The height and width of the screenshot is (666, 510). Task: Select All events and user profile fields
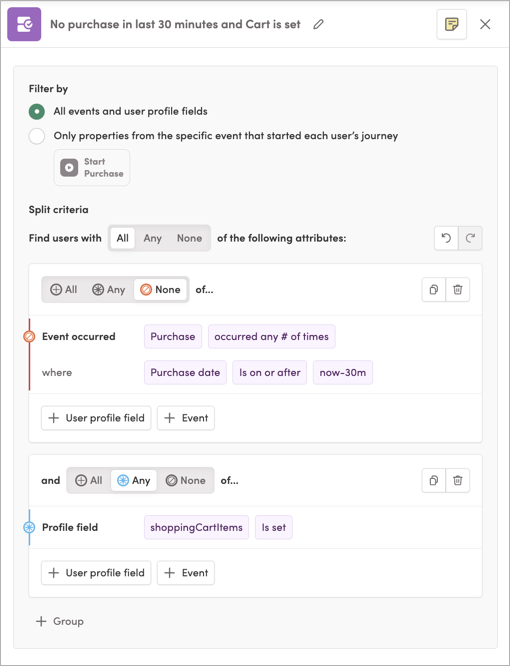tap(37, 112)
